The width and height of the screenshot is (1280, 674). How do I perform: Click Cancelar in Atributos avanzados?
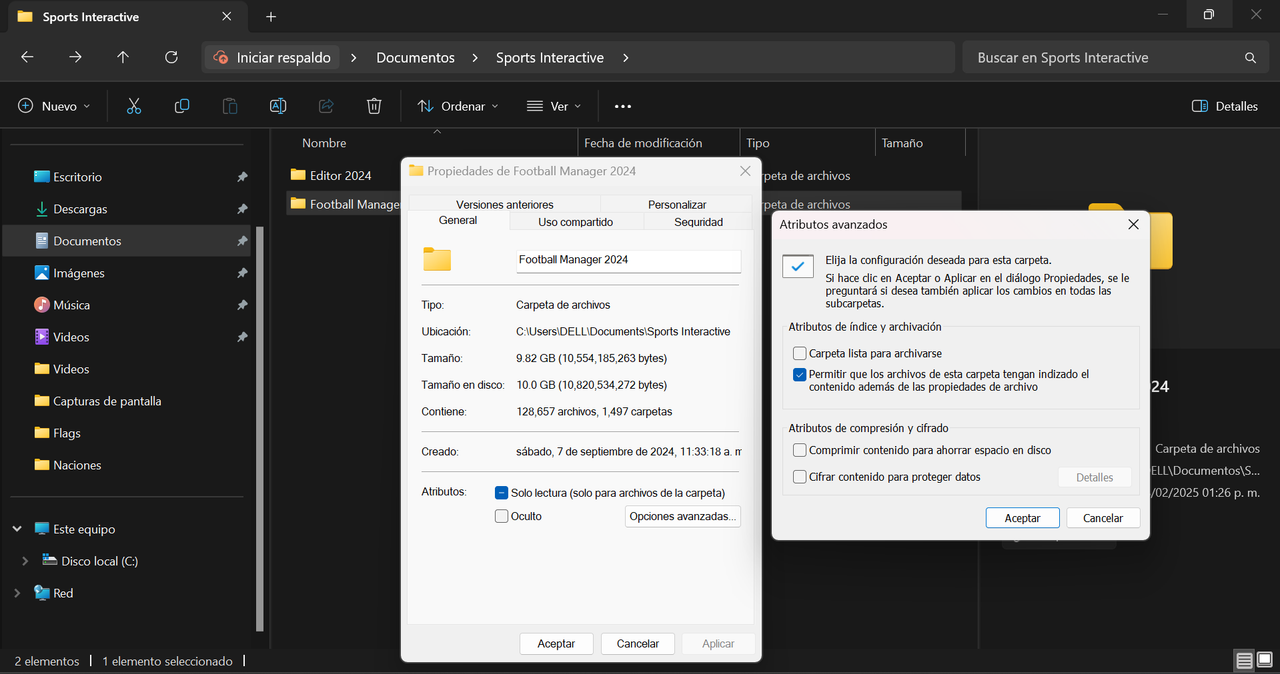tap(1103, 518)
